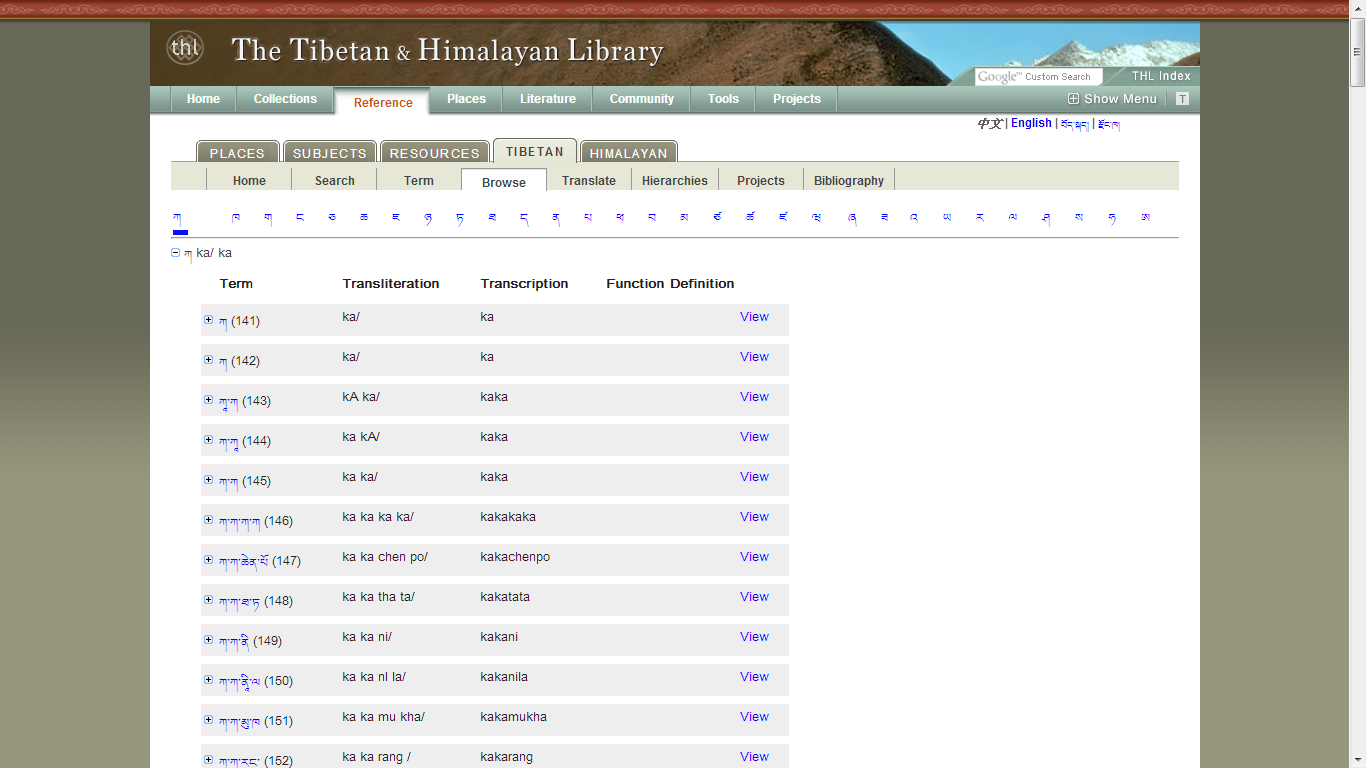
Task: Open the Projects main menu item
Action: 797,99
